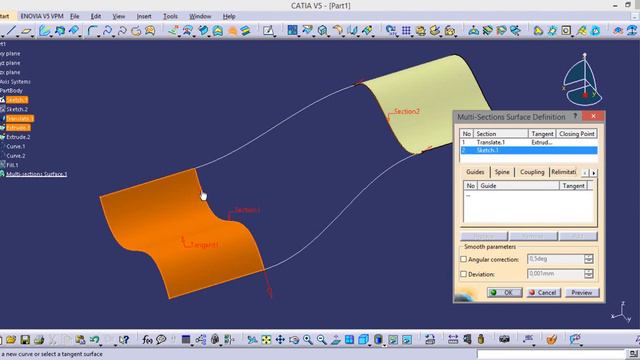Image resolution: width=640 pixels, height=360 pixels.
Task: Click the Normal View icon
Action: [336, 340]
